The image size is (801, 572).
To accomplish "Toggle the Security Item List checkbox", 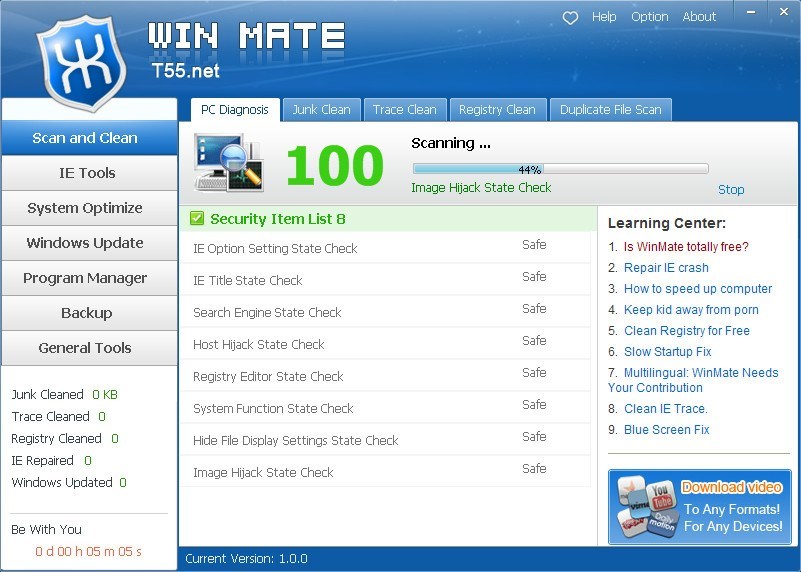I will point(197,219).
